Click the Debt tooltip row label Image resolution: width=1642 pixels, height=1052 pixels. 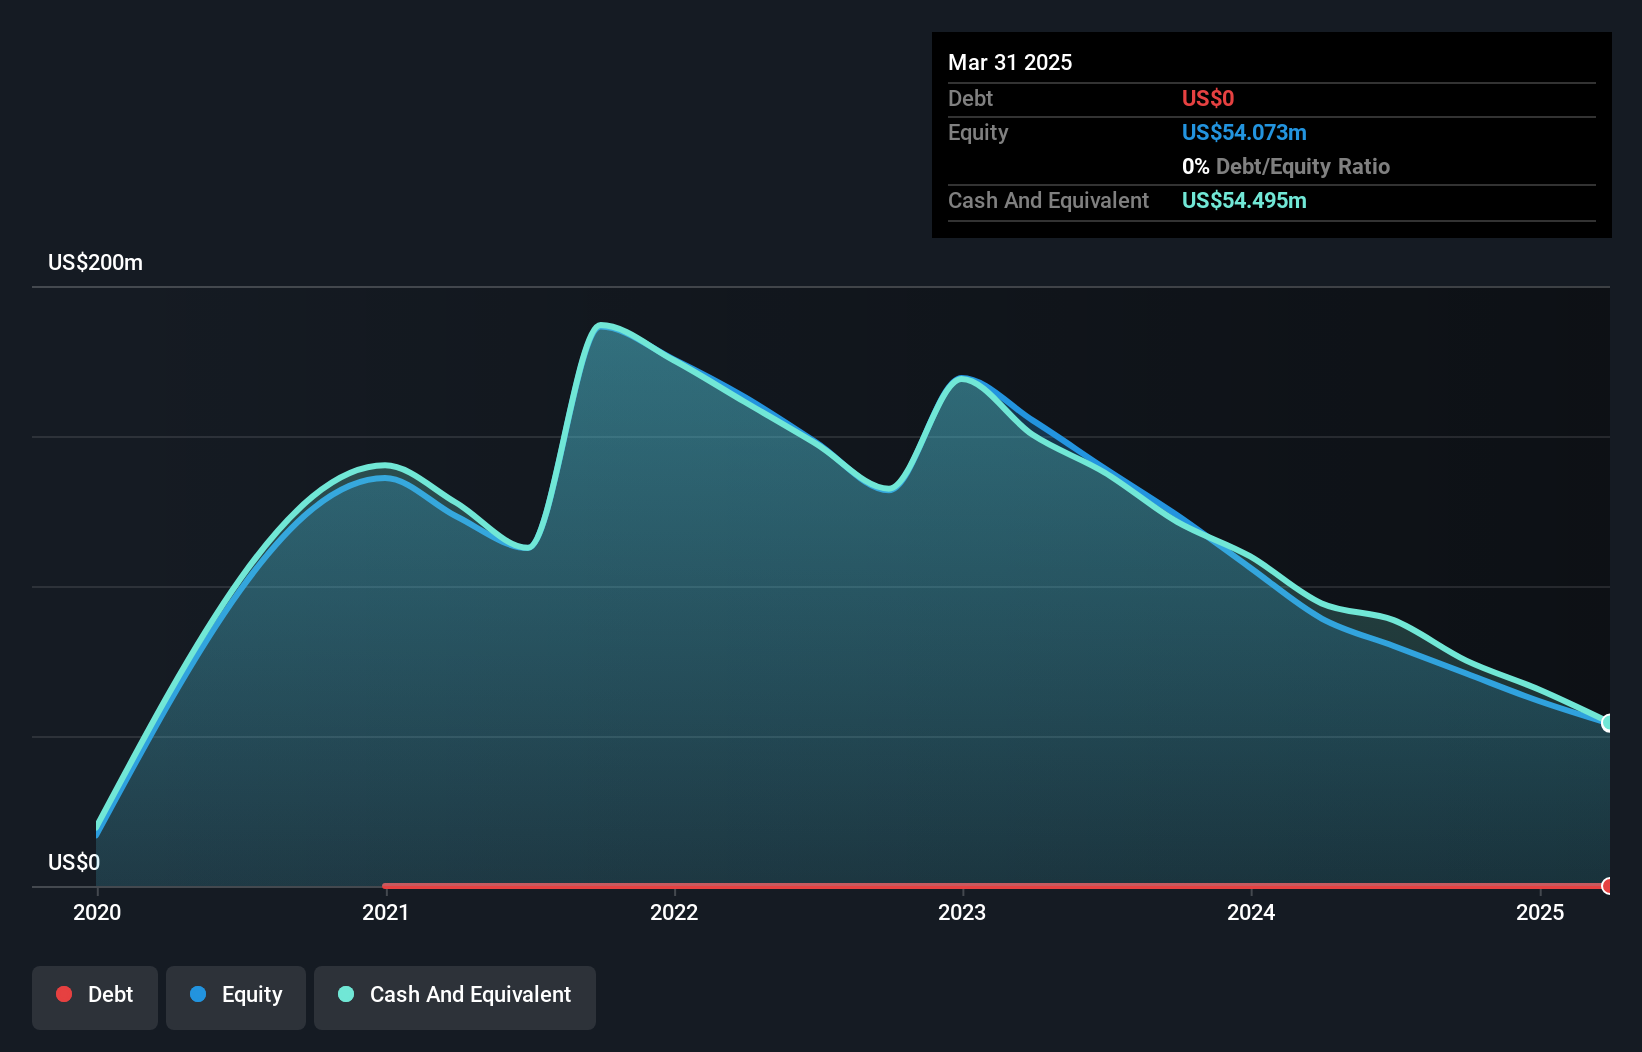click(x=970, y=98)
